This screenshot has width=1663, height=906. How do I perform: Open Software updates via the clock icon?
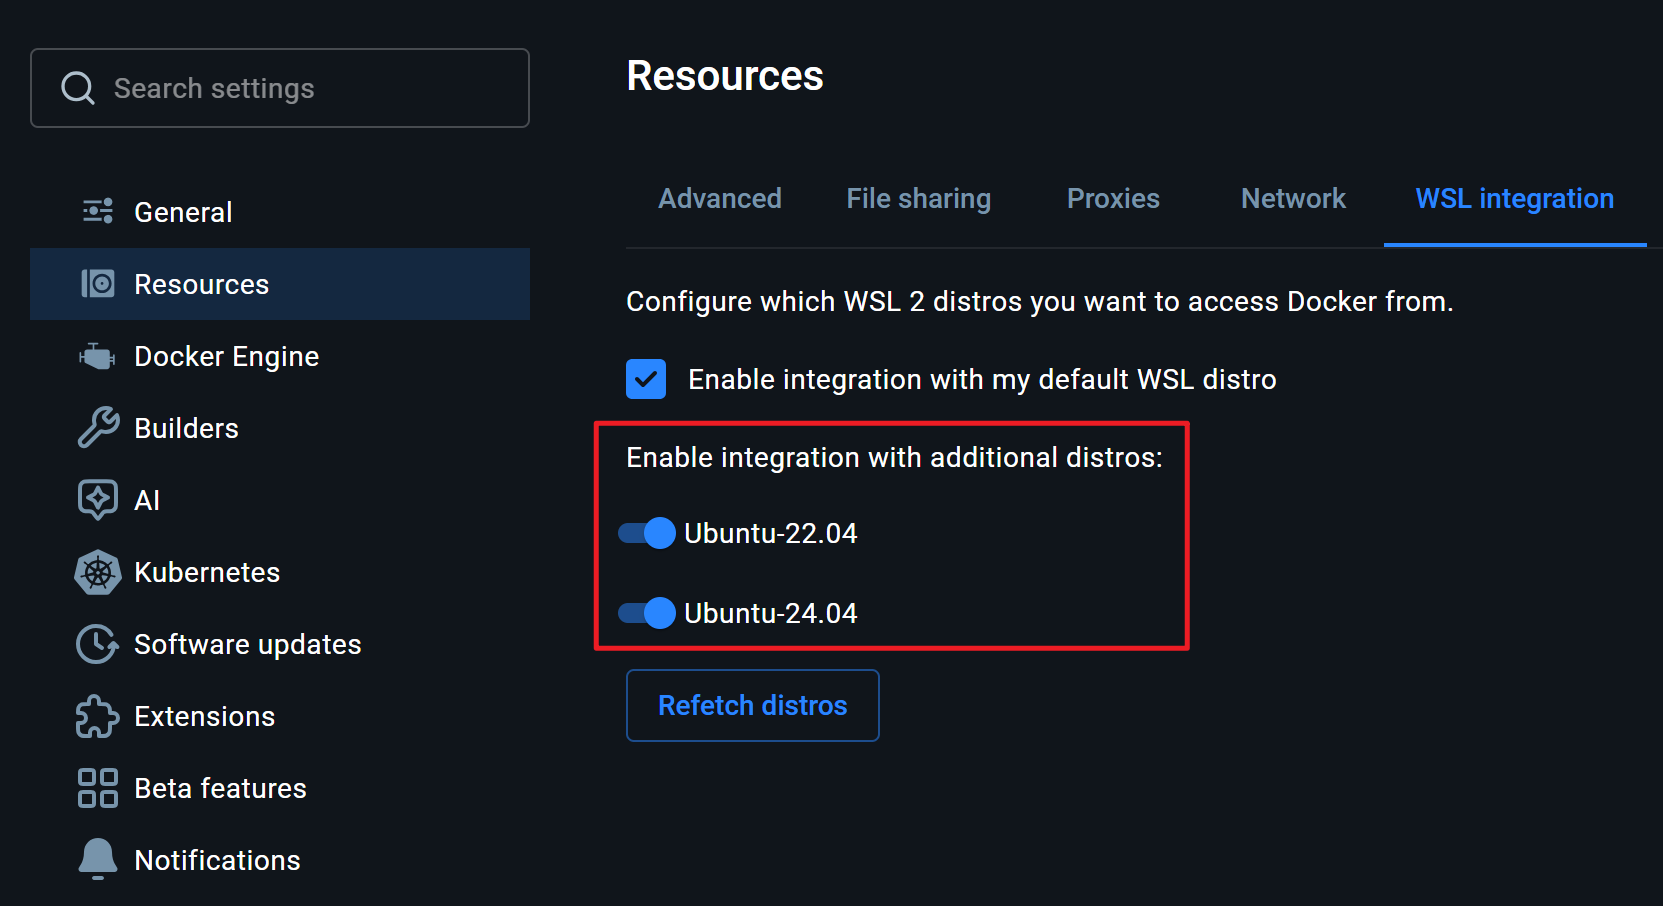point(97,644)
